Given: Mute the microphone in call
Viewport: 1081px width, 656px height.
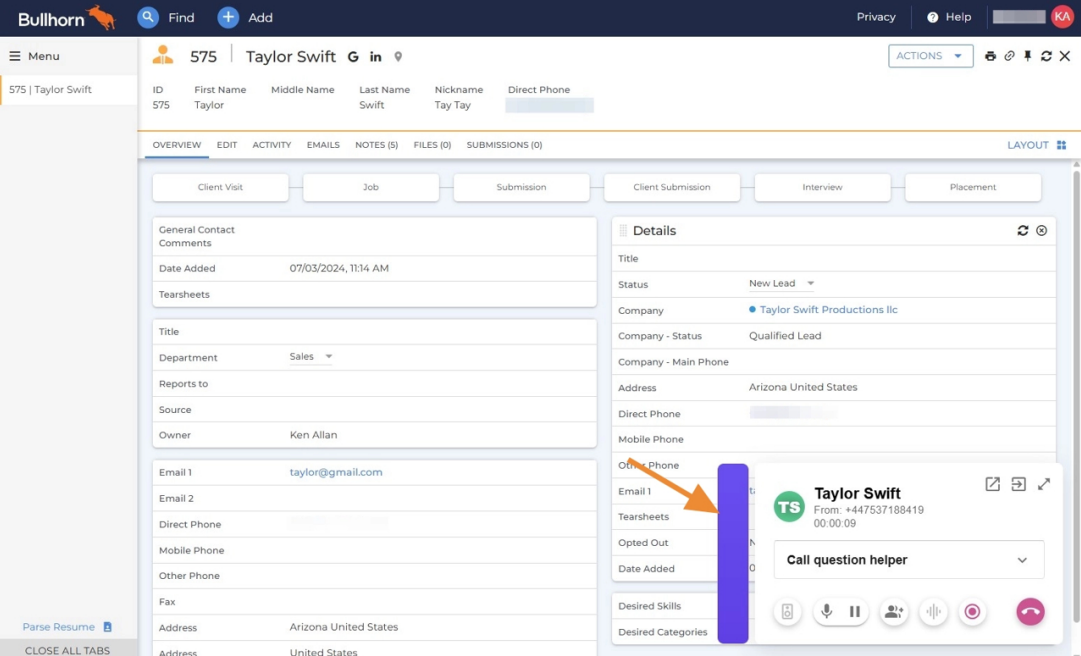Looking at the screenshot, I should click(826, 611).
